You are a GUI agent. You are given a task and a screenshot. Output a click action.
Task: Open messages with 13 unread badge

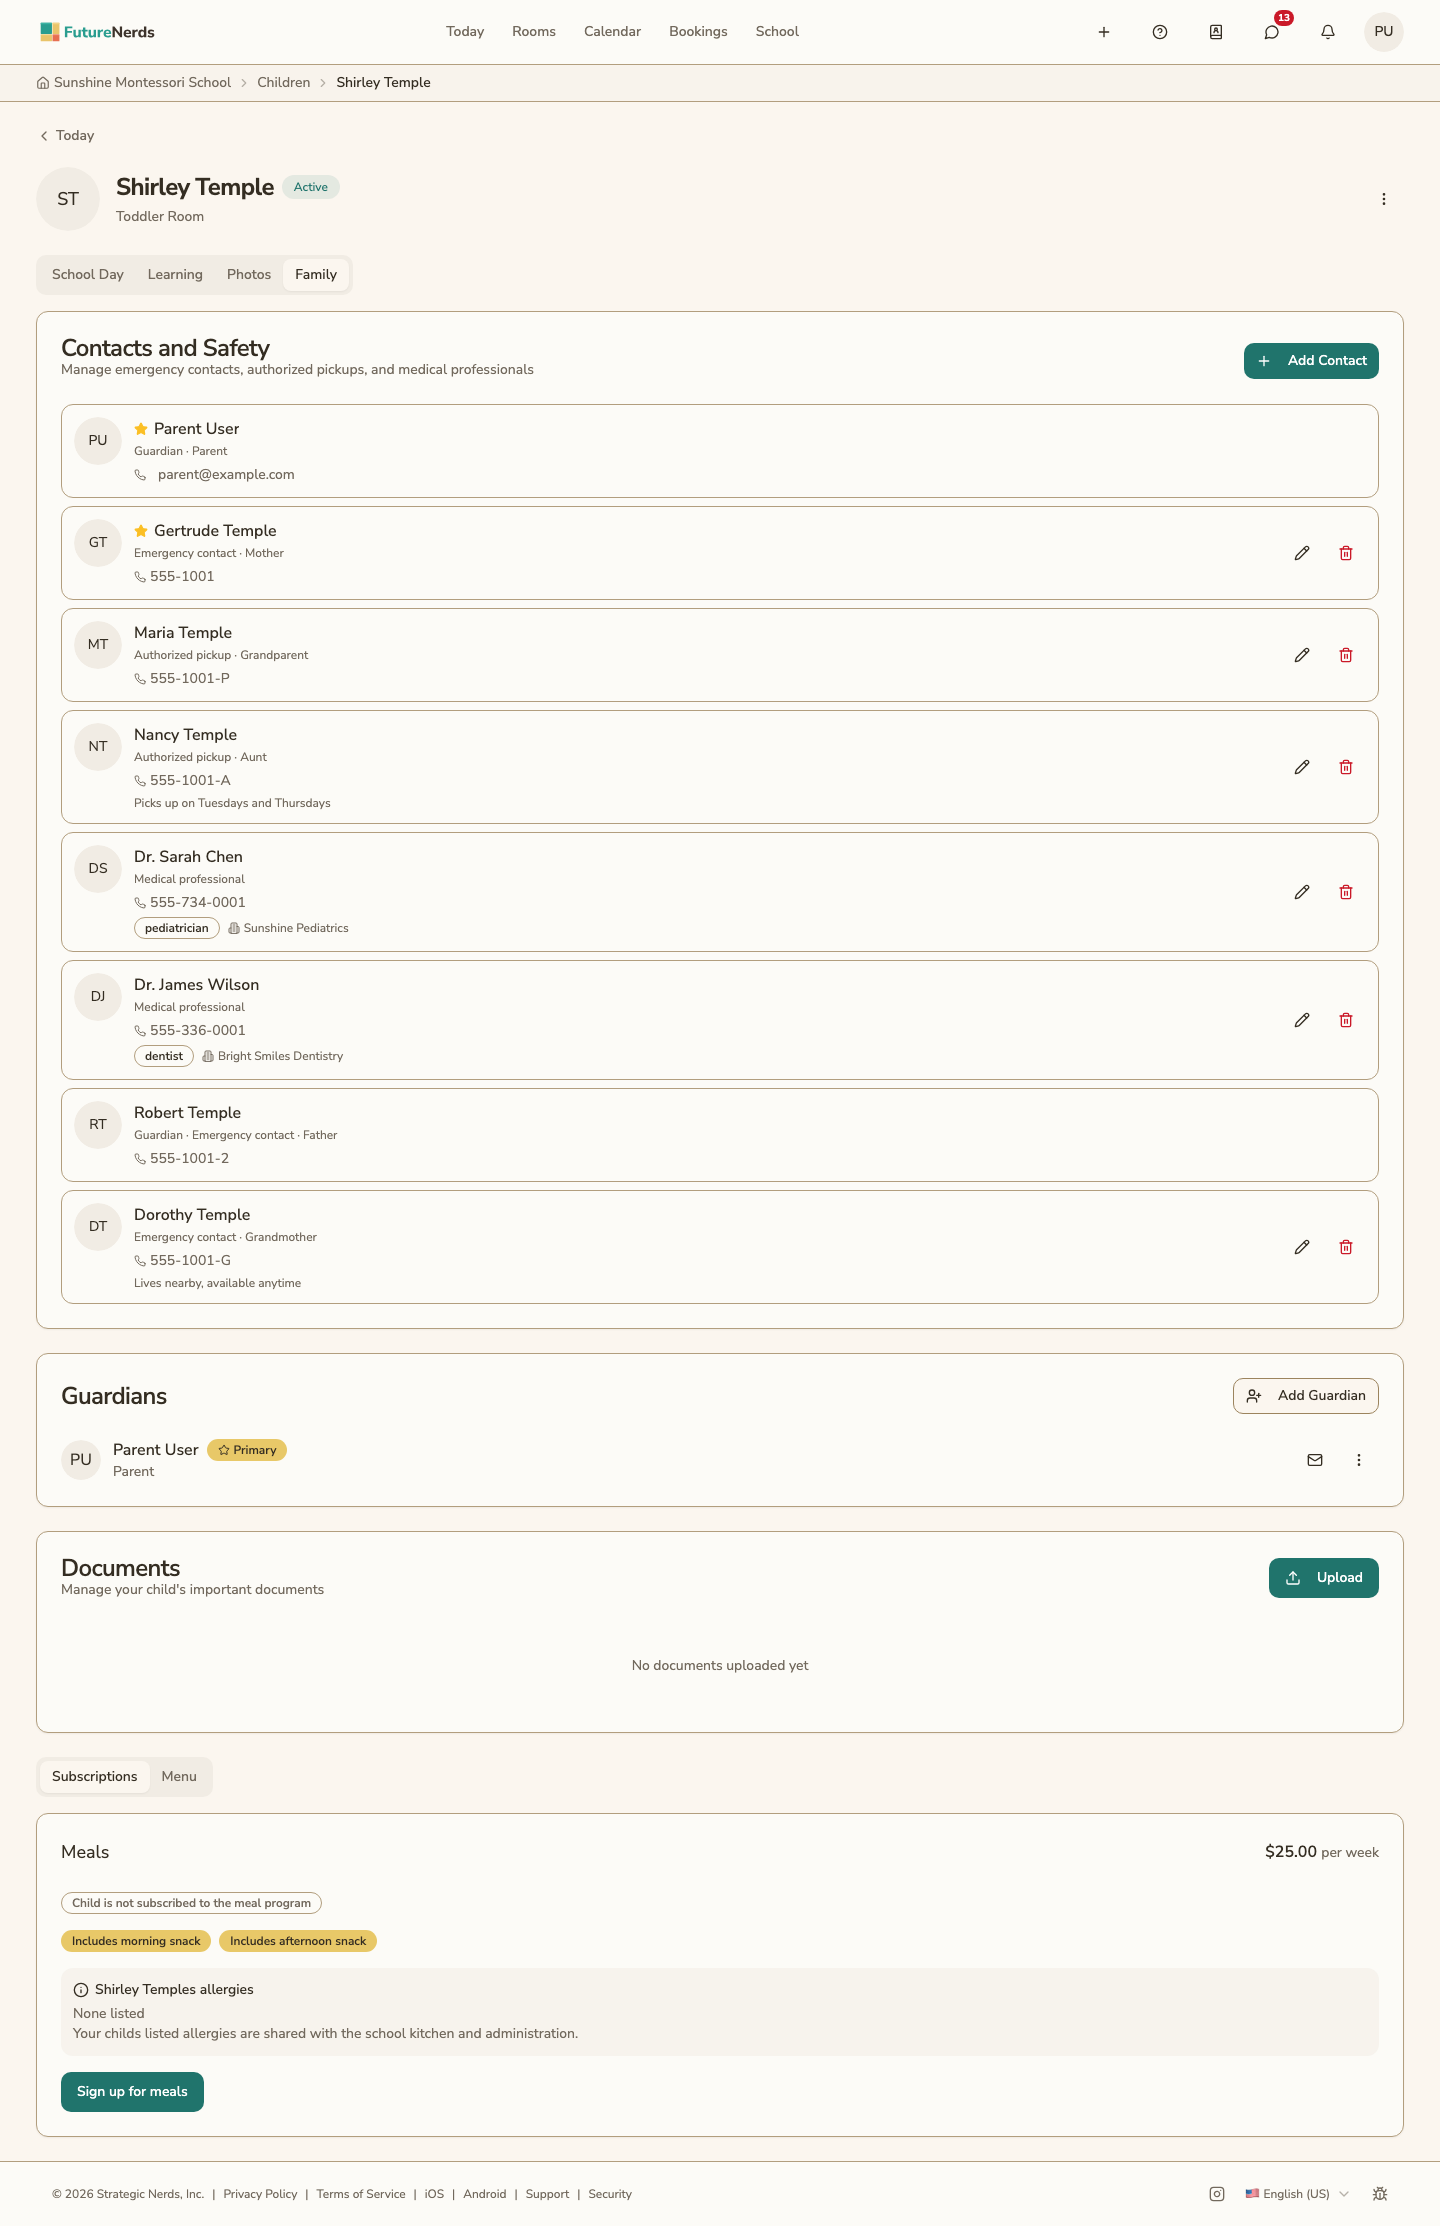point(1272,32)
